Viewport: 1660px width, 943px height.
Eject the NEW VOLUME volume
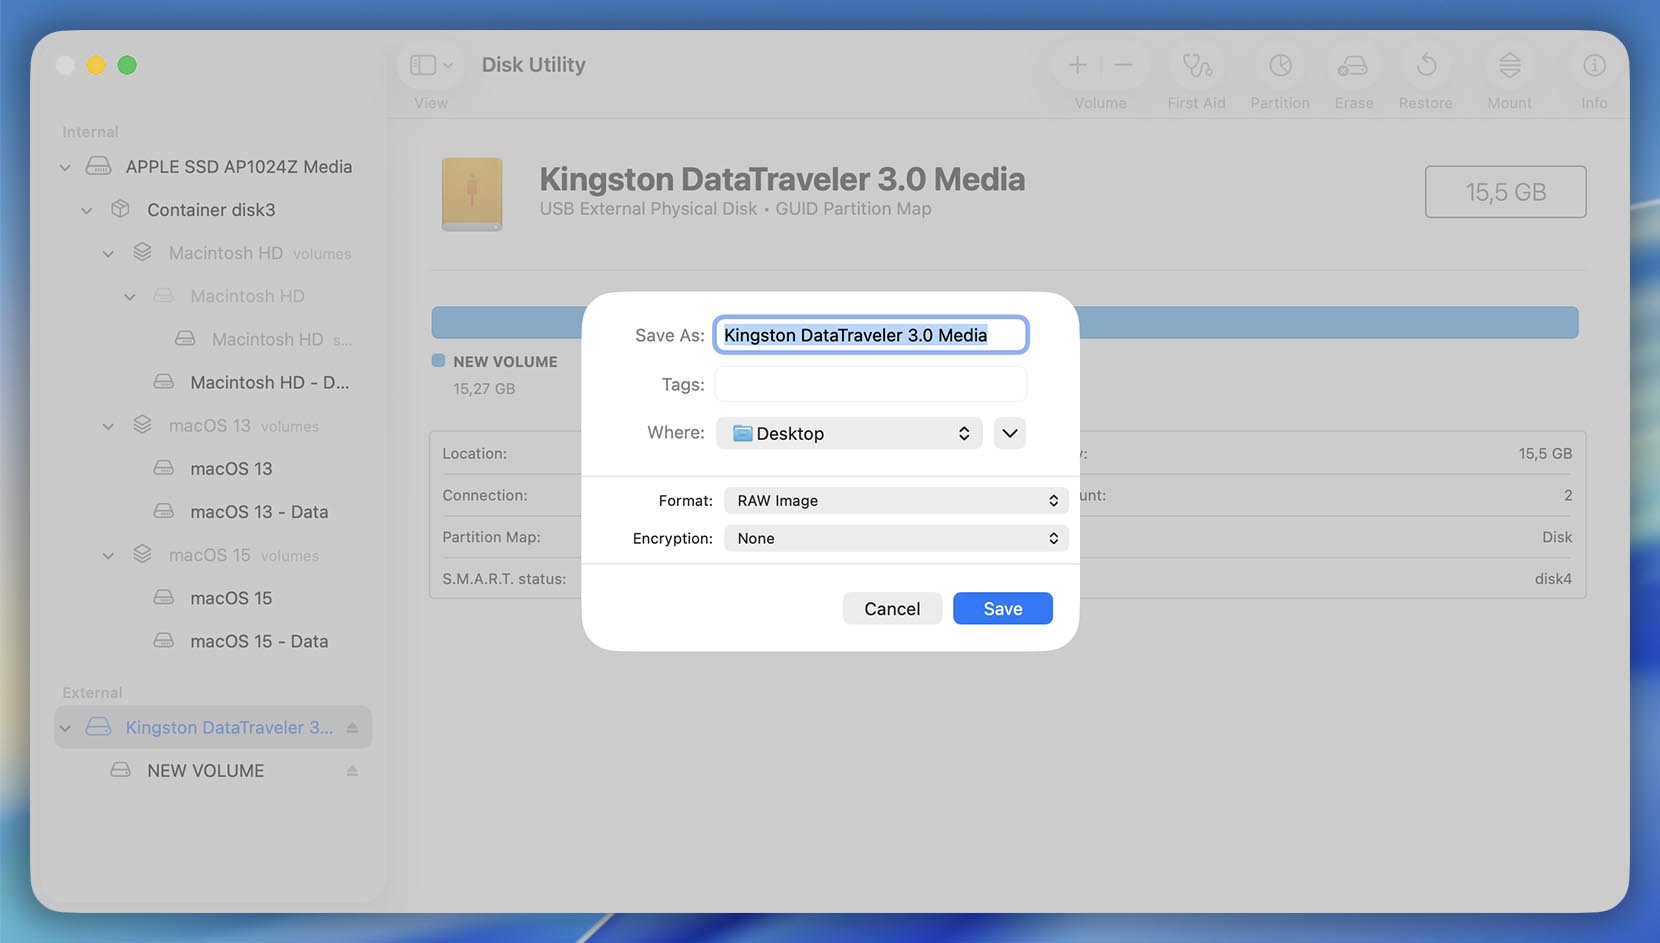pos(352,771)
